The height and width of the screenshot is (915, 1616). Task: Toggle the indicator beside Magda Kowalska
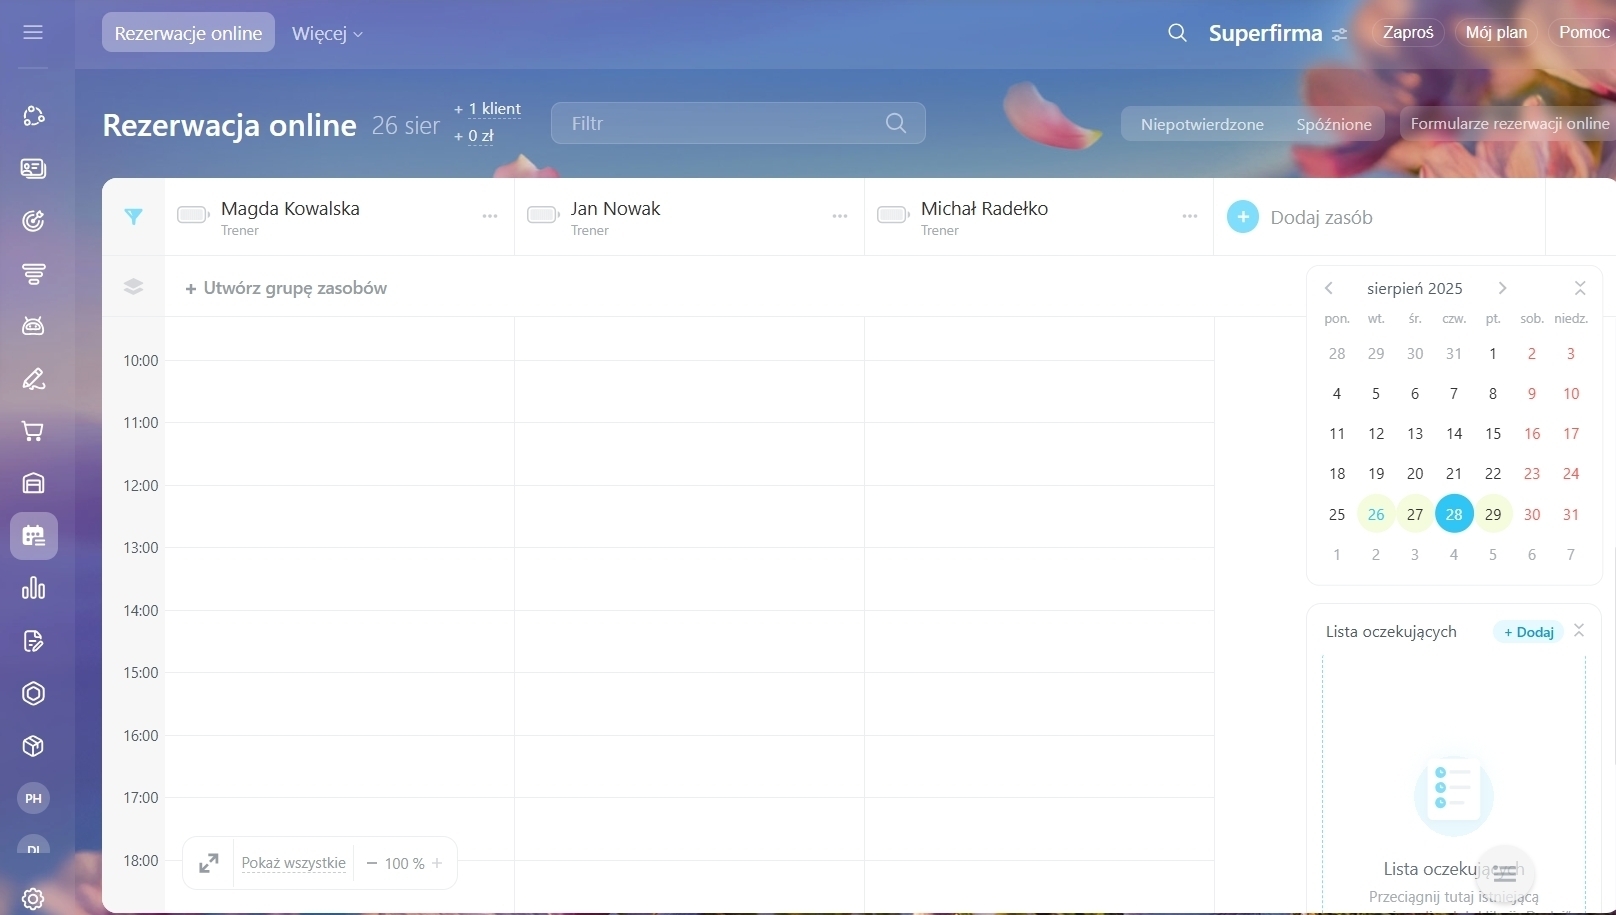click(x=192, y=215)
